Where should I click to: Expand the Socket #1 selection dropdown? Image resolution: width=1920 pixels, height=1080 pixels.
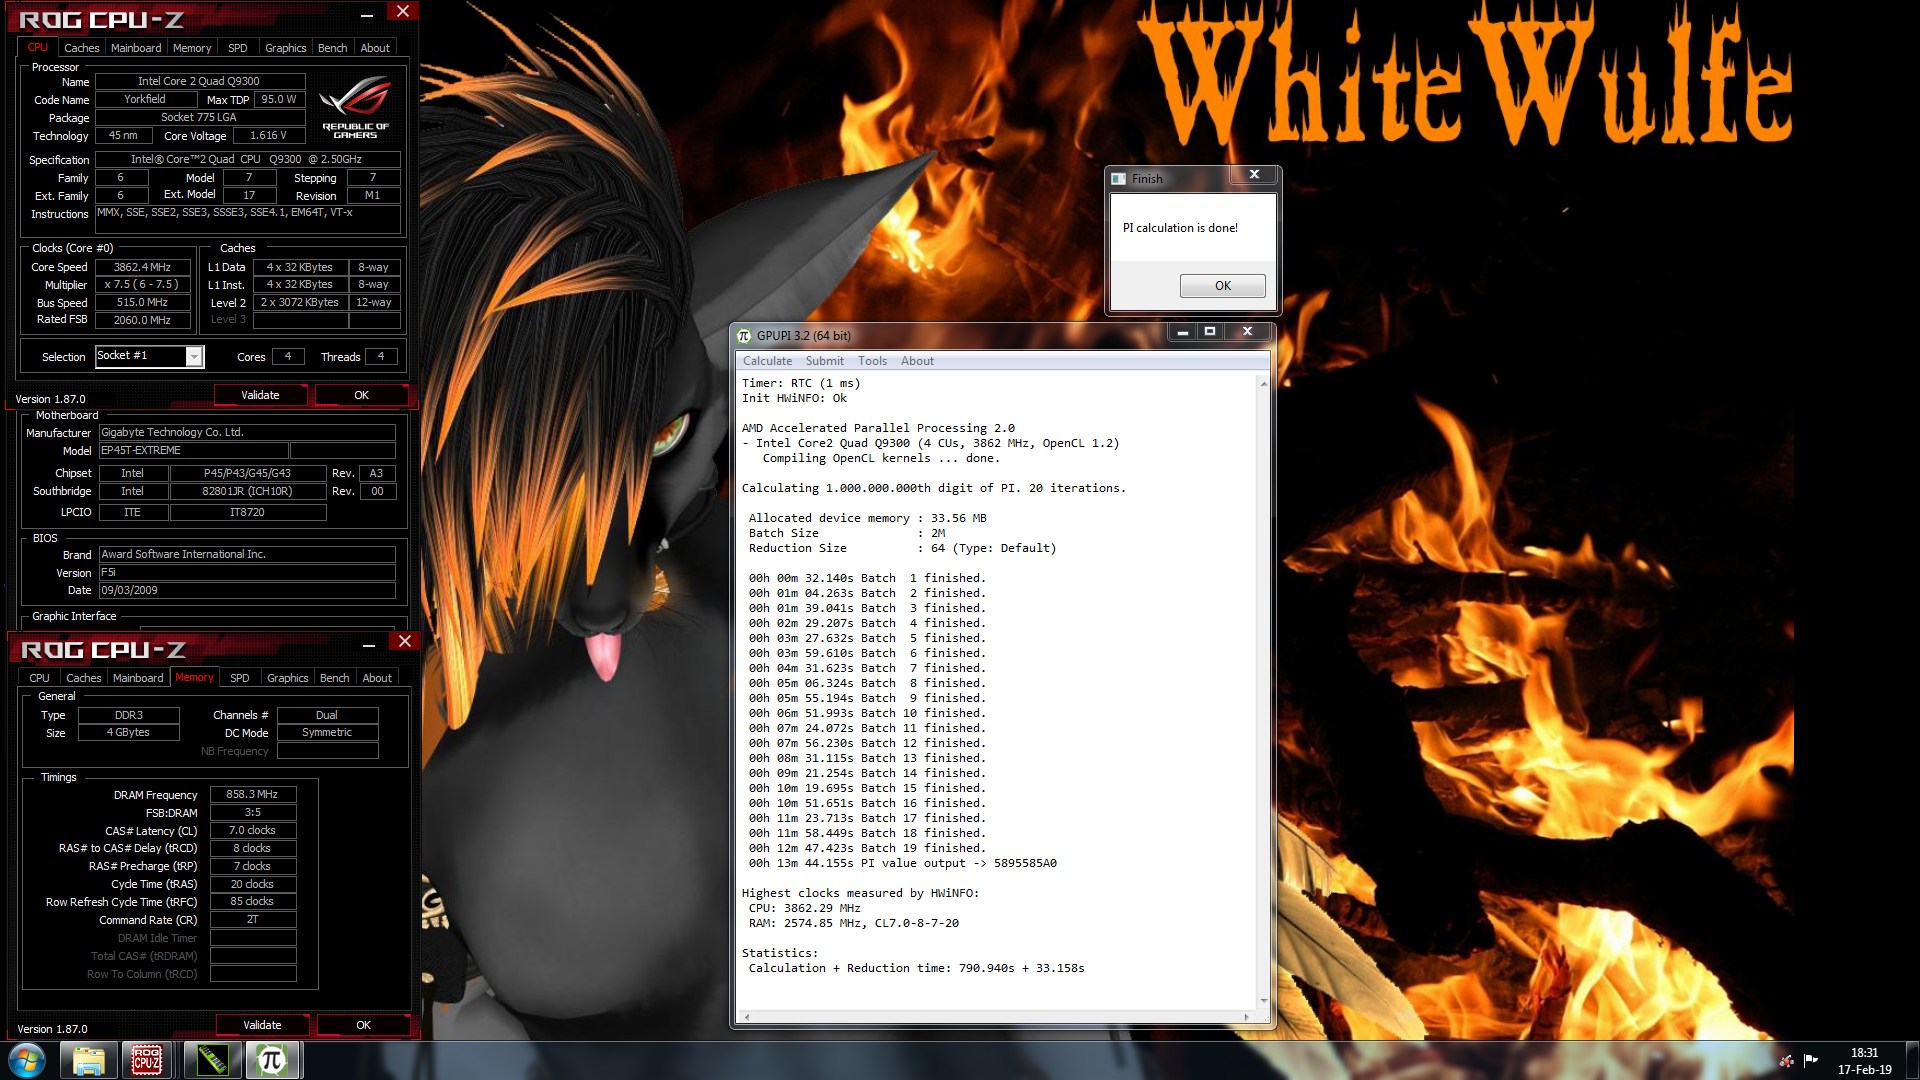point(194,357)
